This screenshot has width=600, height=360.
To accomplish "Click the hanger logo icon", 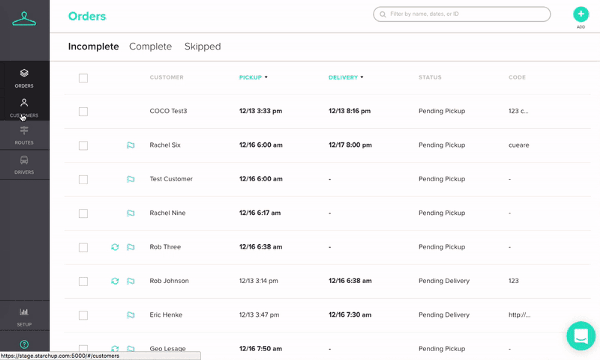I will (24, 19).
